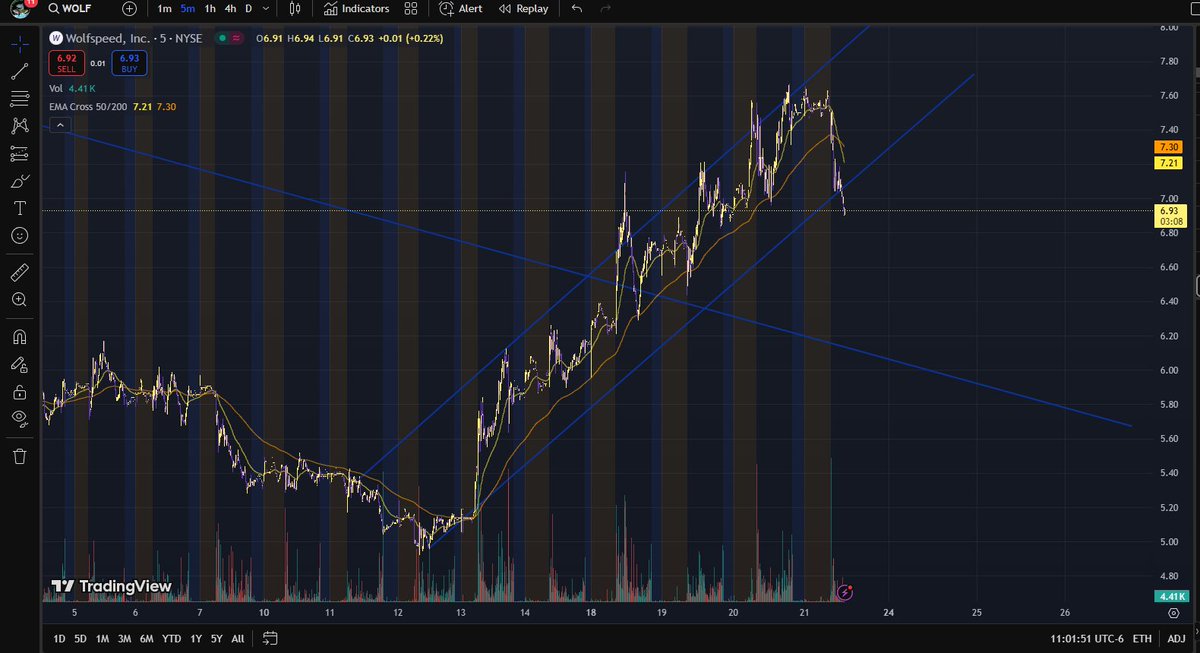
Task: Click the date label 18 on time axis
Action: pos(591,612)
